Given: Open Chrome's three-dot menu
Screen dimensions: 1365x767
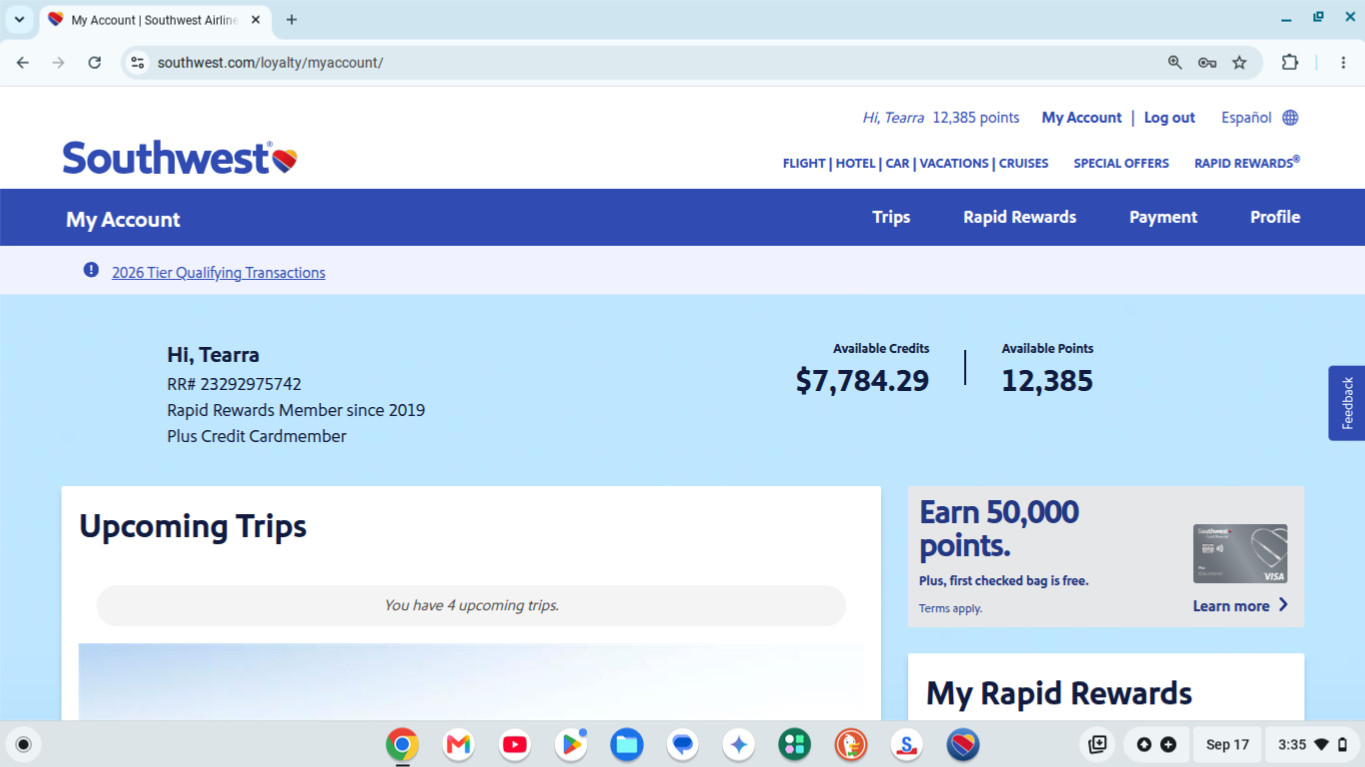Looking at the screenshot, I should (1342, 62).
